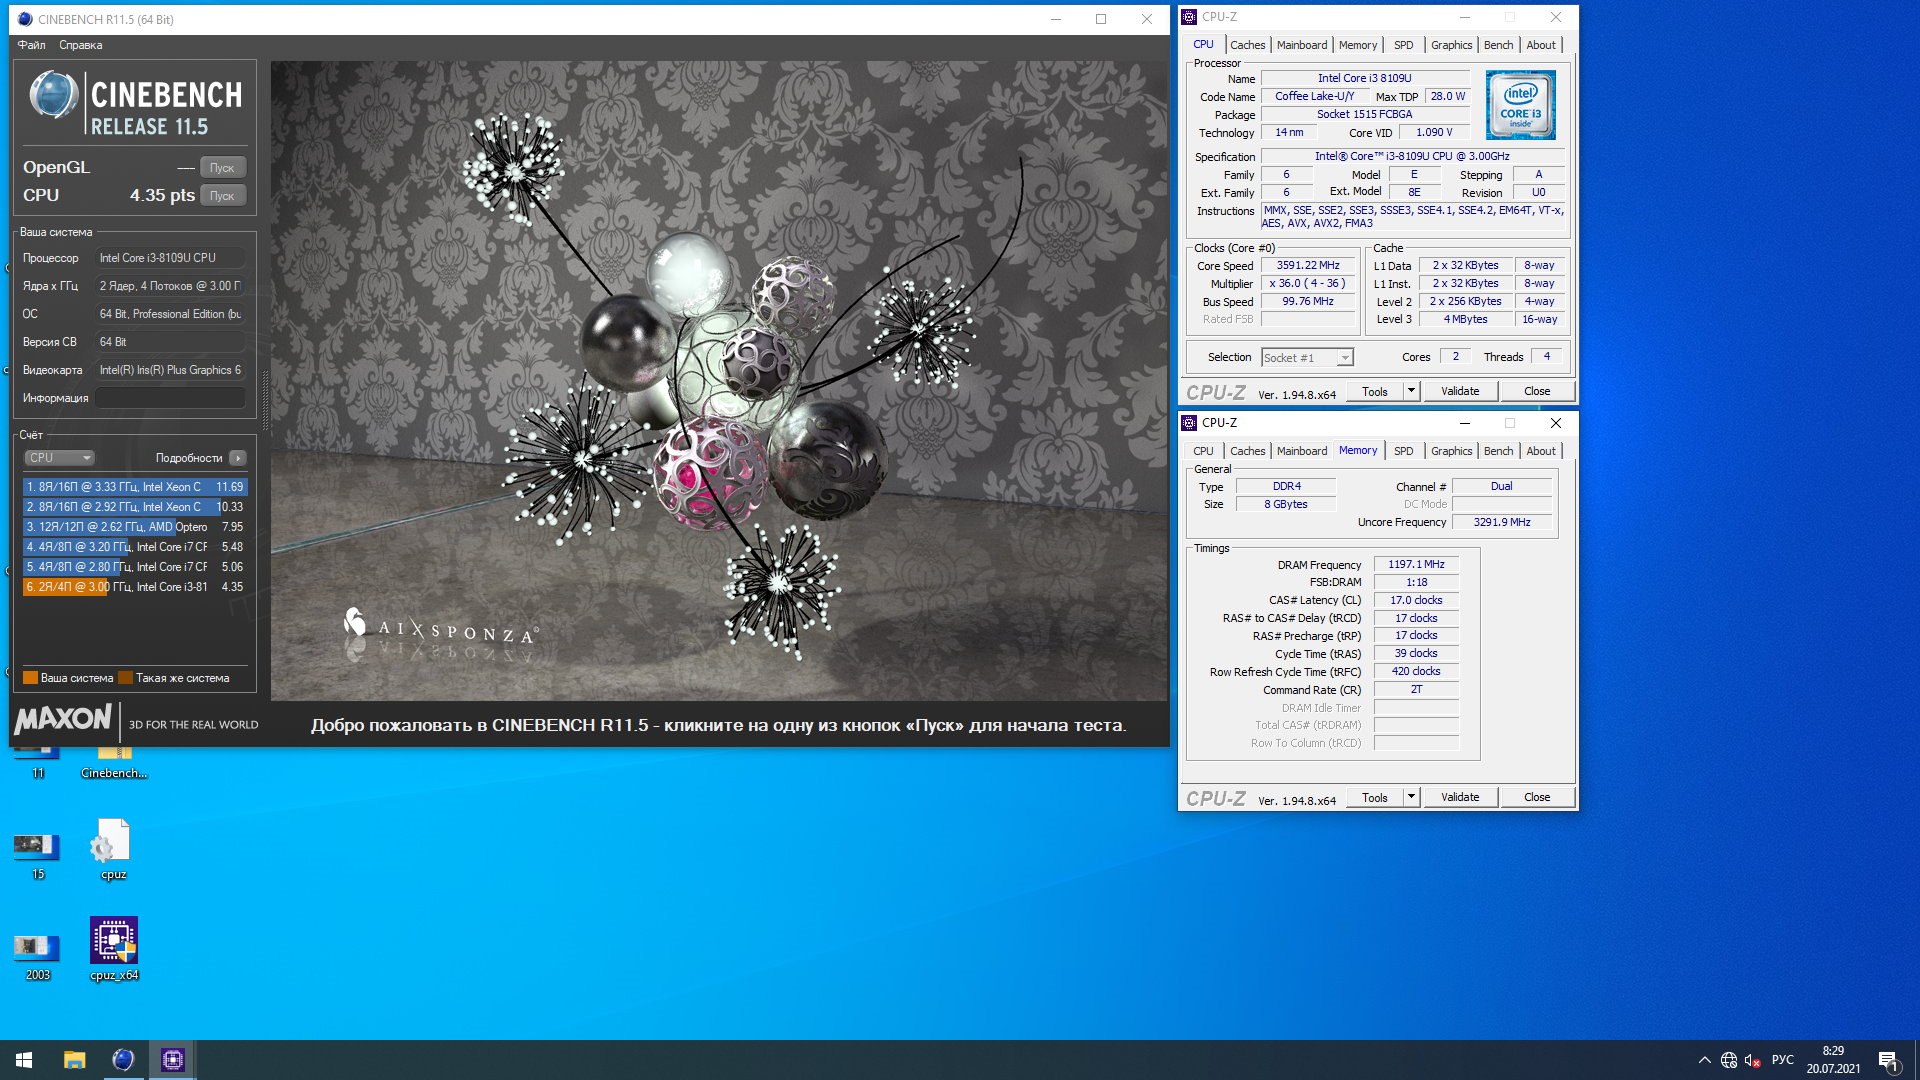Viewport: 1920px width, 1080px height.
Task: Open the Socket #1 selection dropdown
Action: tap(1307, 358)
